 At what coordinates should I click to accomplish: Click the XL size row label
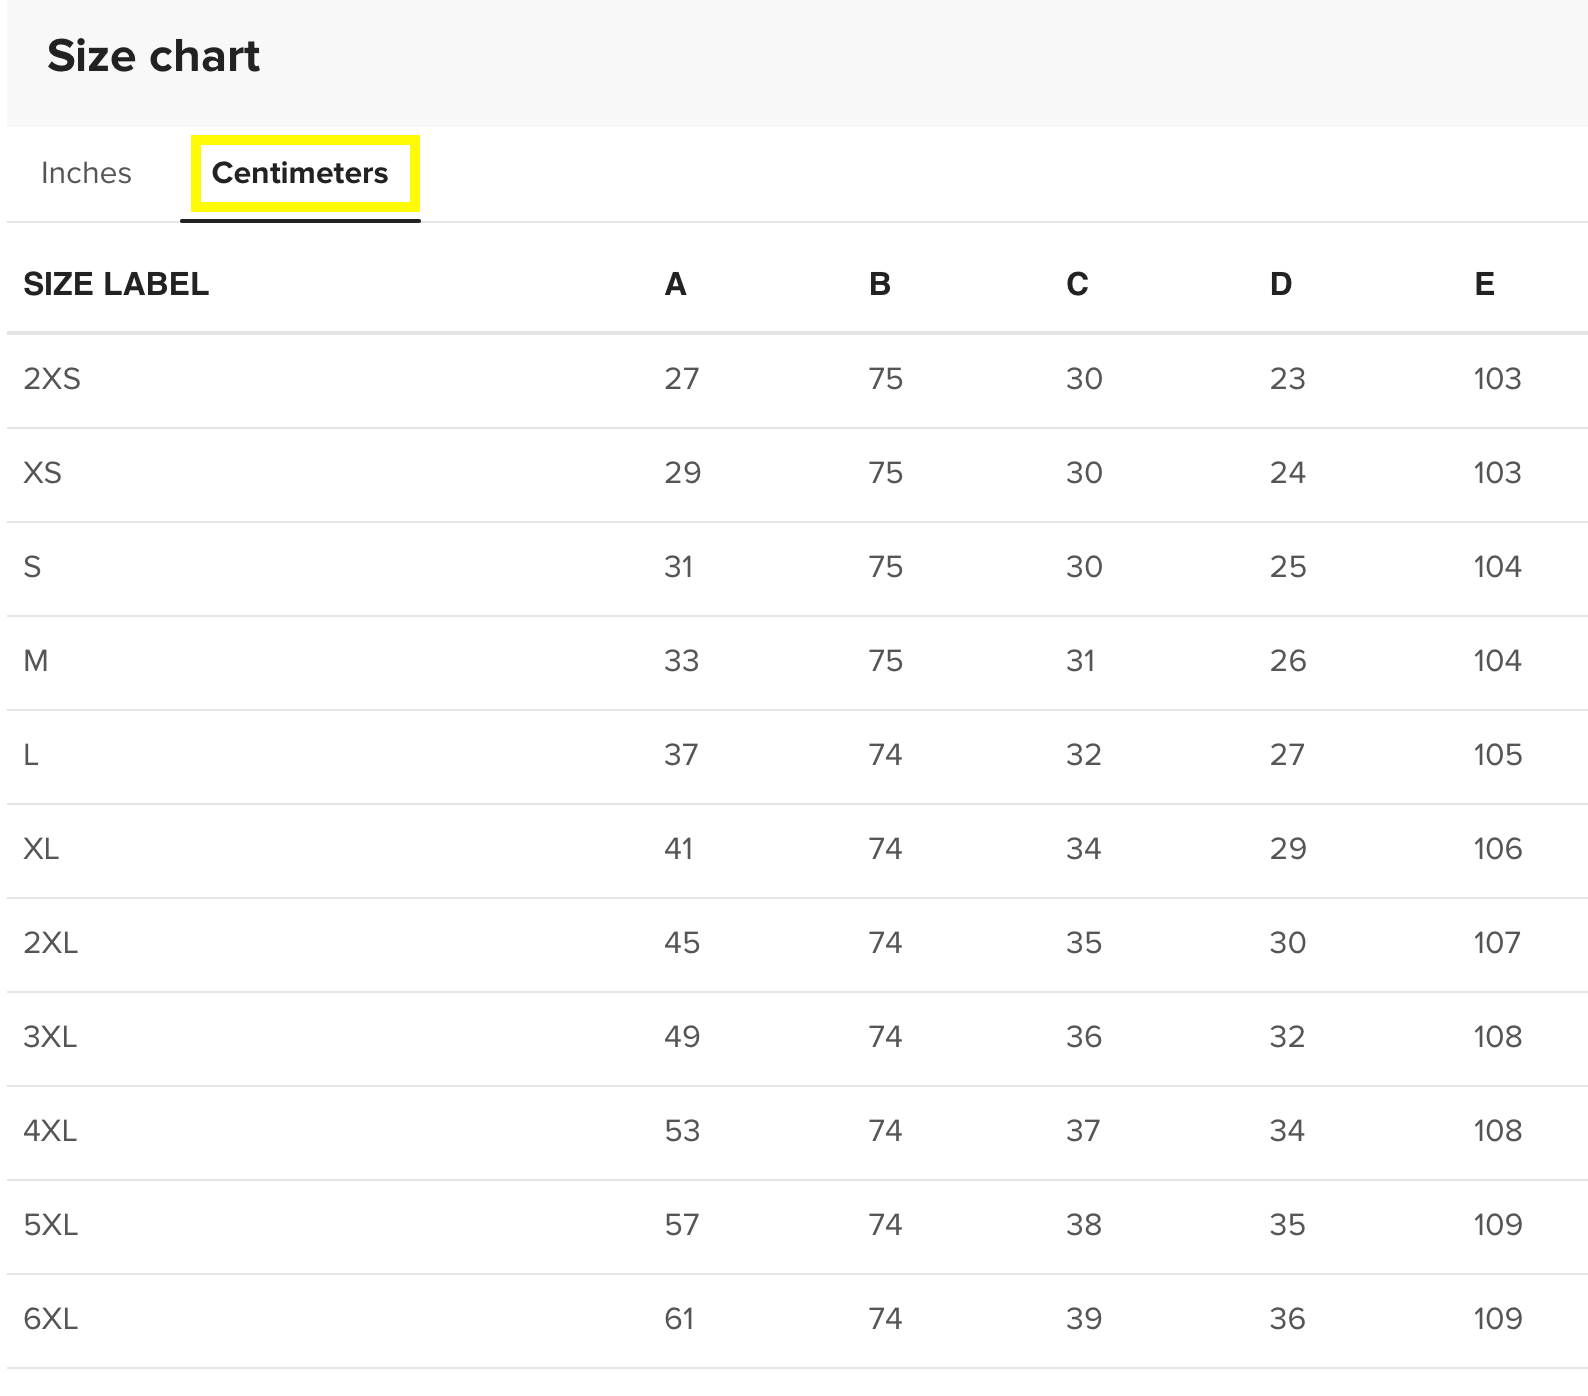click(x=41, y=849)
